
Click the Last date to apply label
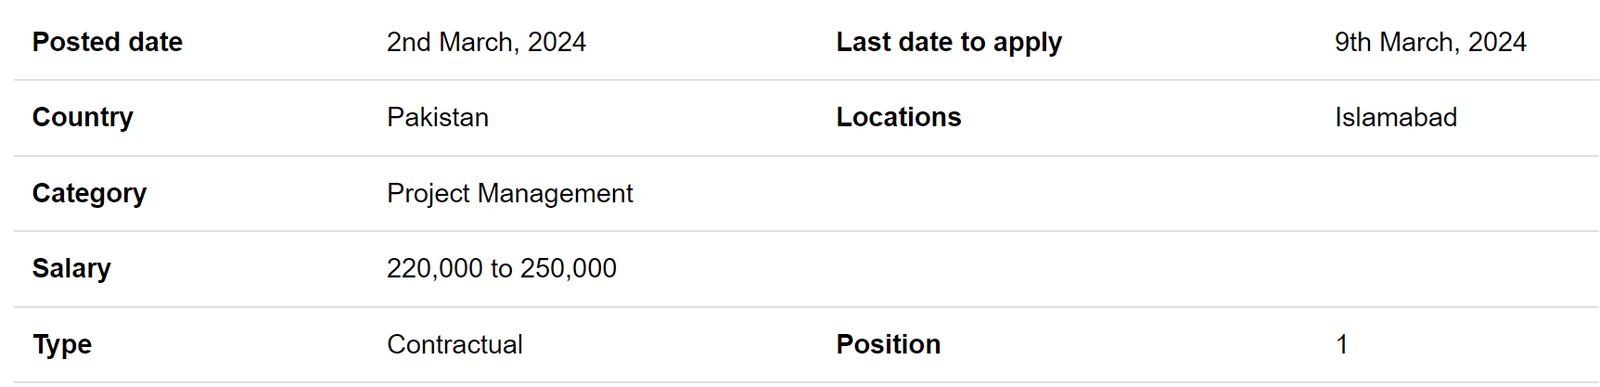948,43
